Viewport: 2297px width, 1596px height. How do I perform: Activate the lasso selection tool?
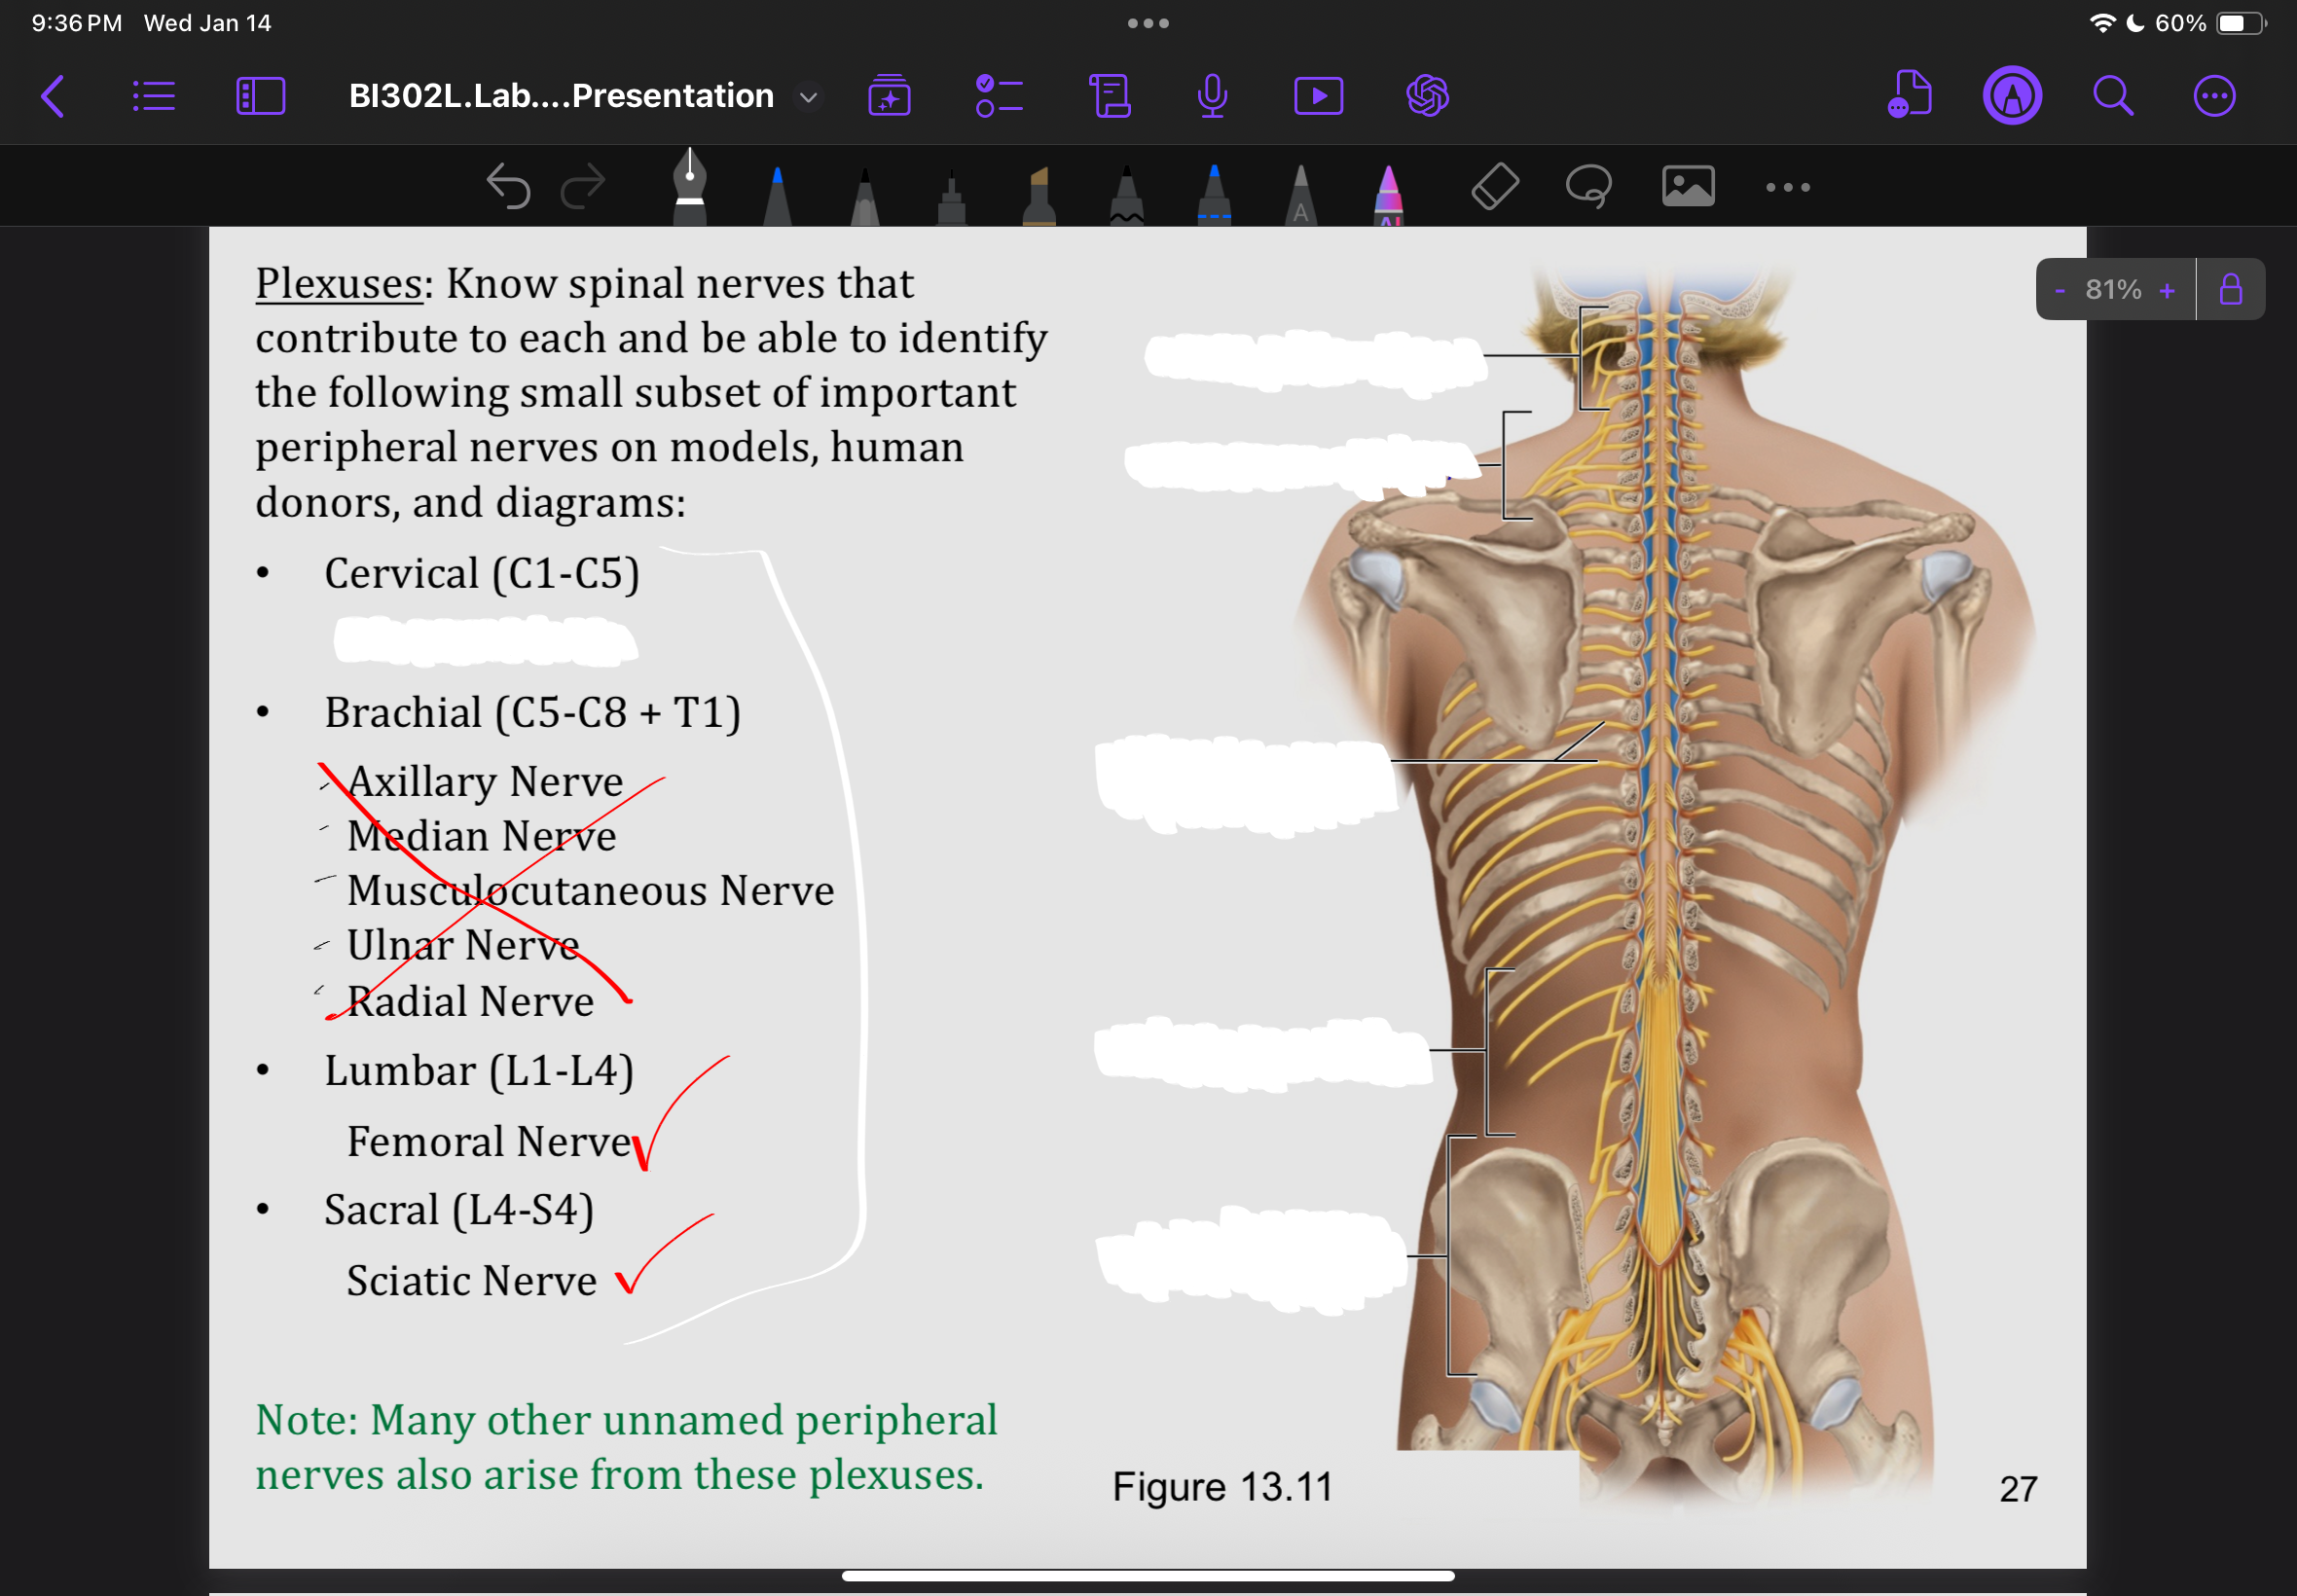[x=1589, y=185]
